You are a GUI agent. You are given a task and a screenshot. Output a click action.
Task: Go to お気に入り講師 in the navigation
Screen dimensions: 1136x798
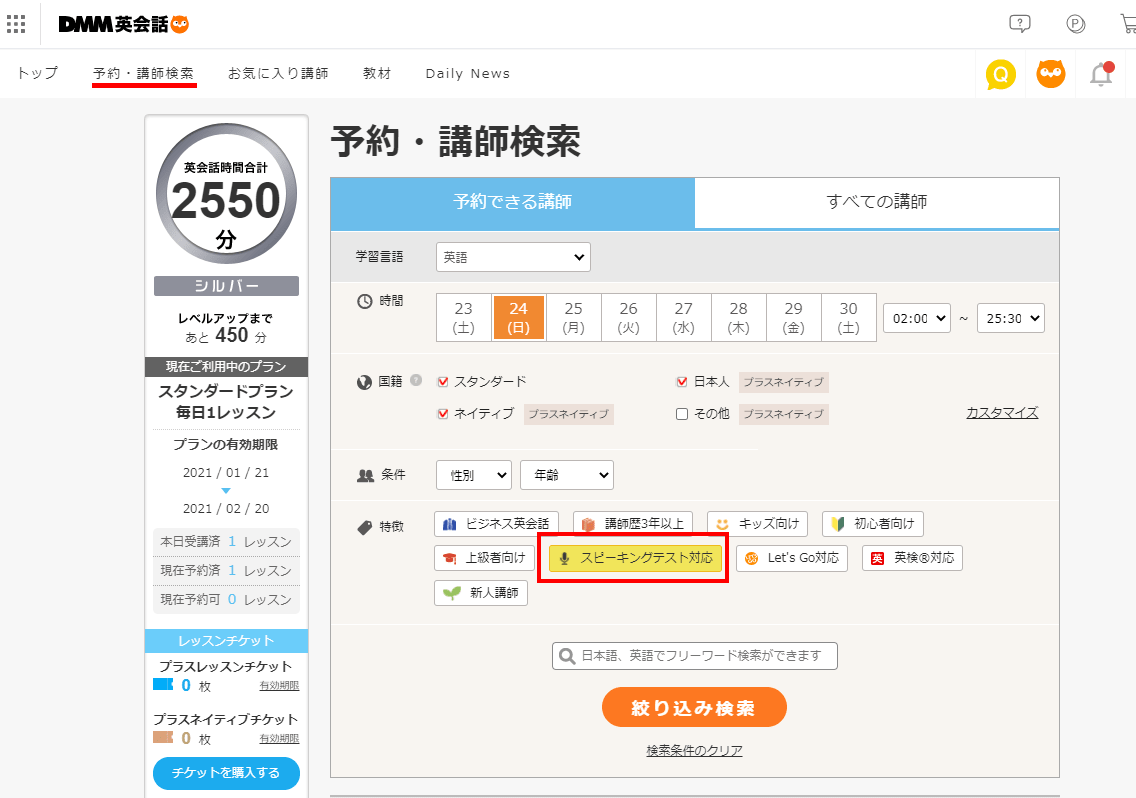pyautogui.click(x=278, y=74)
